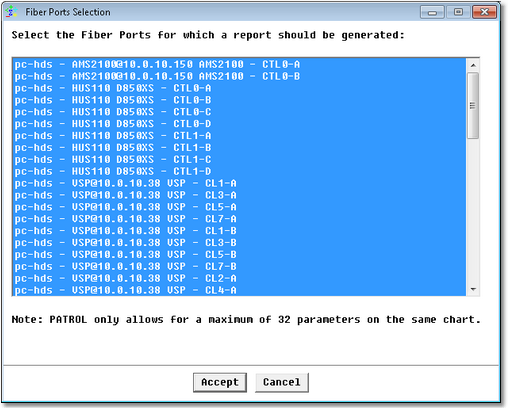Select the AMS2100 CTL0-A port row
Viewport: 508px width, 410px height.
(x=239, y=64)
